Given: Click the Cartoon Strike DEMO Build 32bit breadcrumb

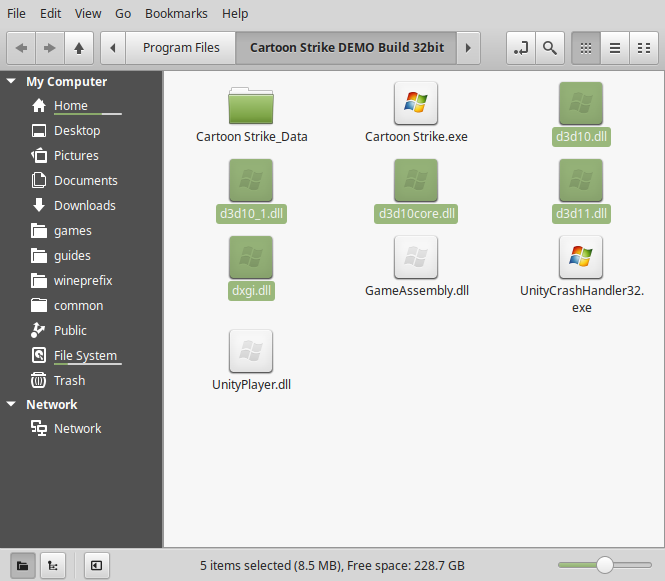Looking at the screenshot, I should click(346, 48).
